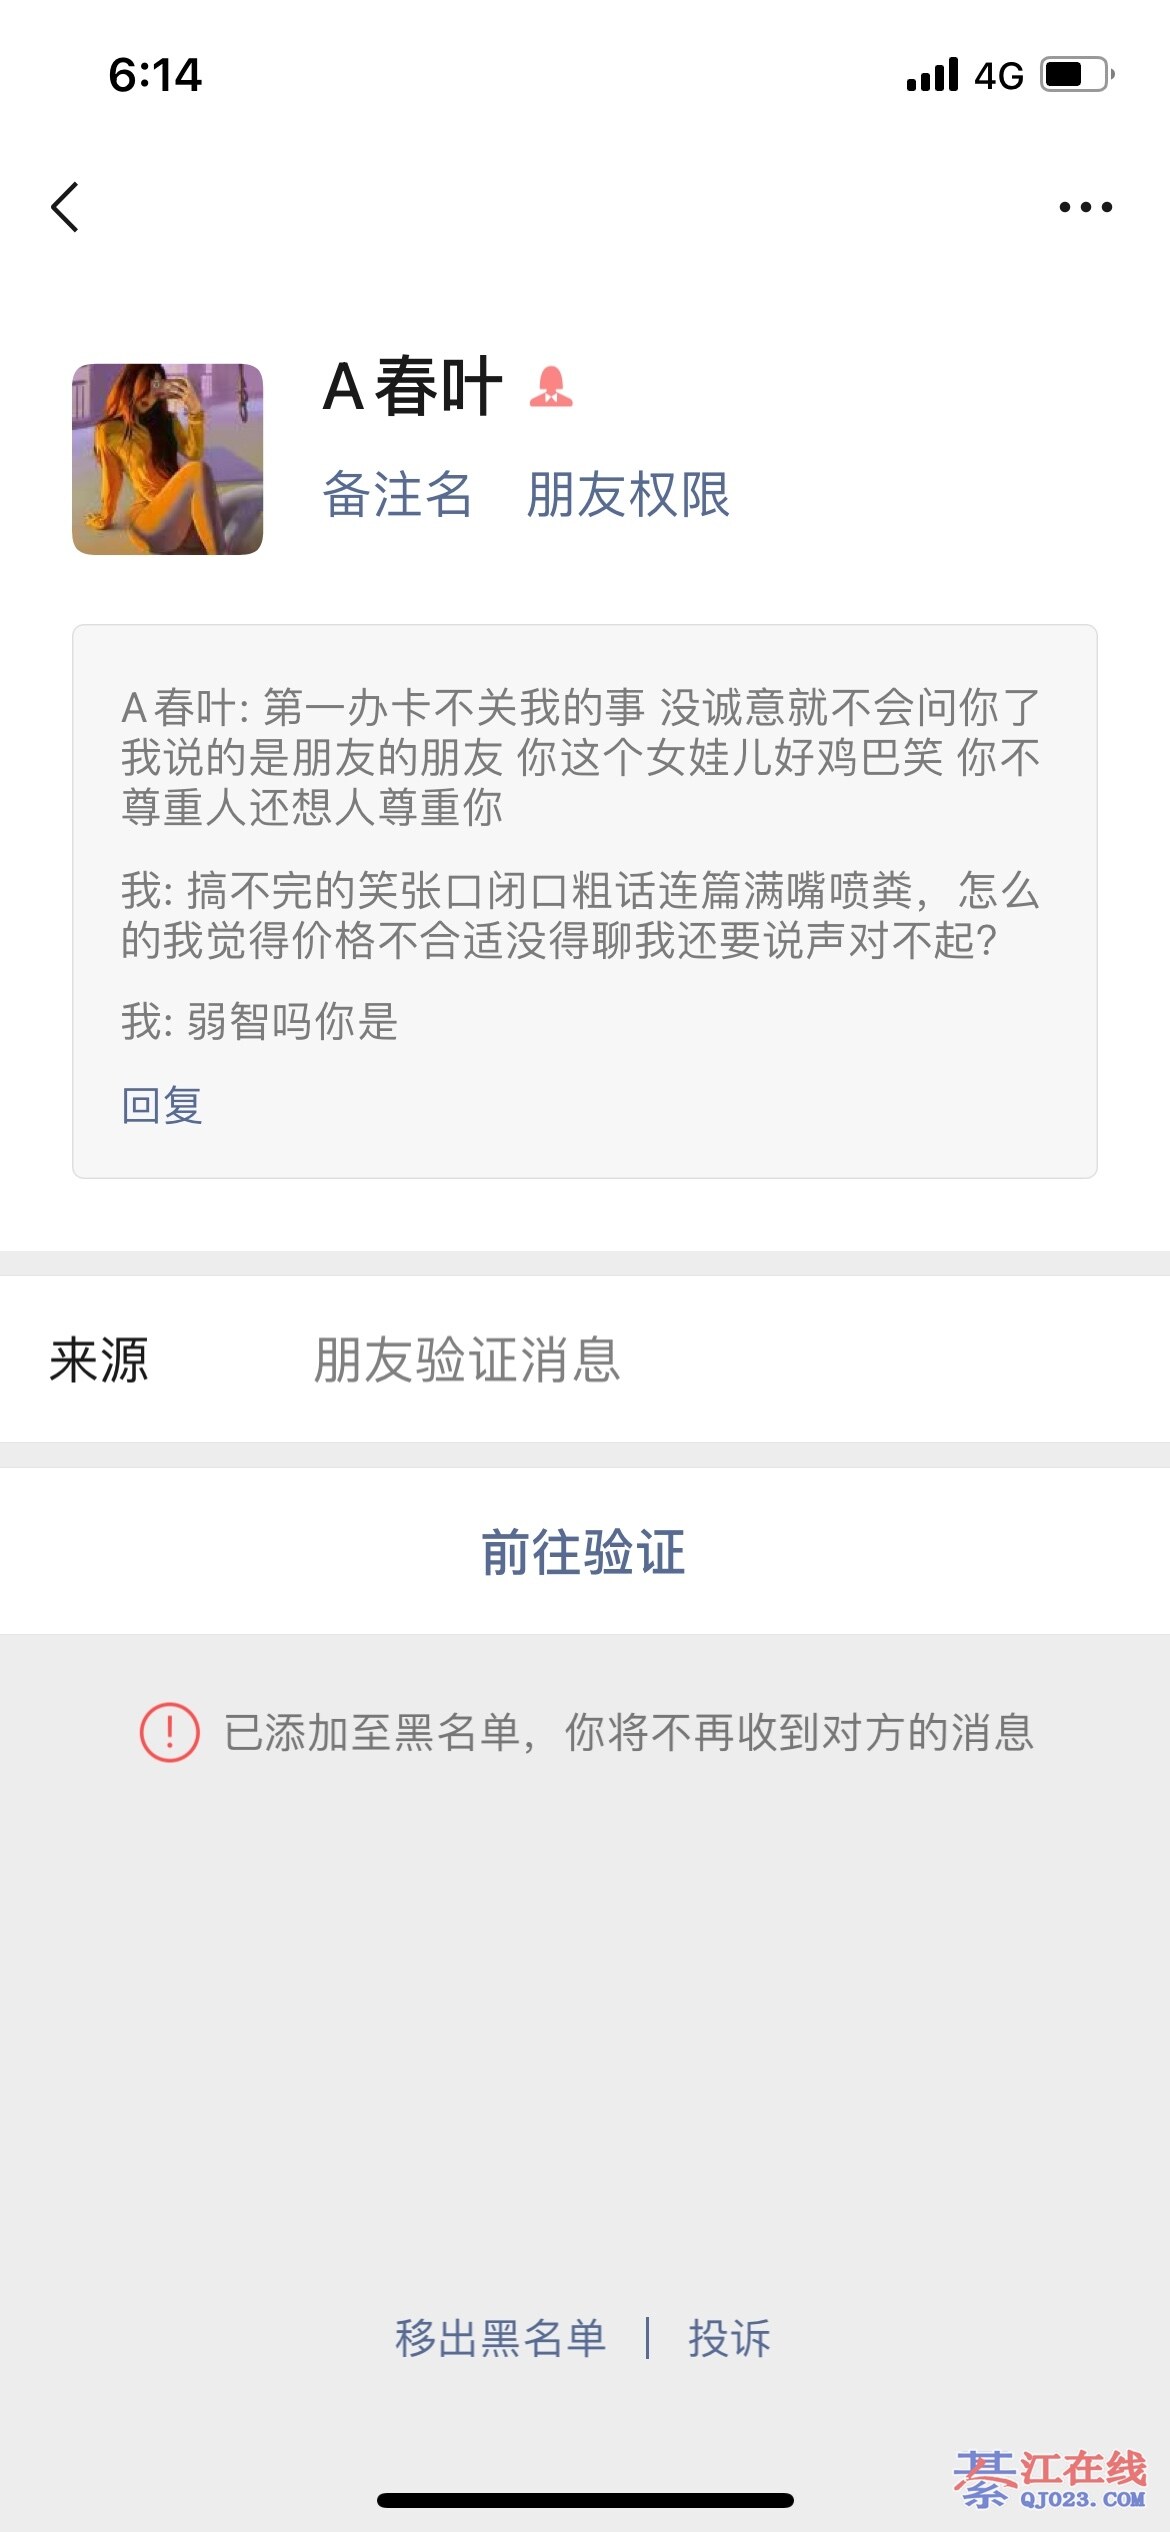Tap the back arrow icon
Image resolution: width=1170 pixels, height=2532 pixels.
tap(65, 207)
